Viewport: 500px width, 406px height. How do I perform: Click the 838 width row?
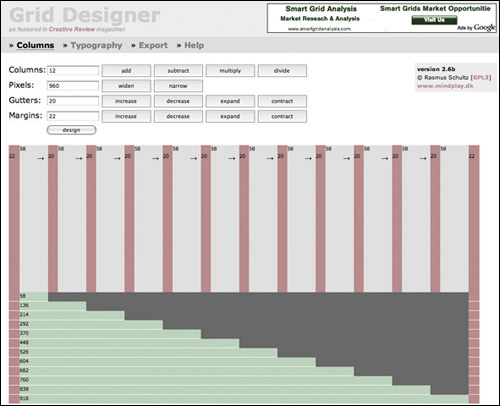click(x=225, y=389)
